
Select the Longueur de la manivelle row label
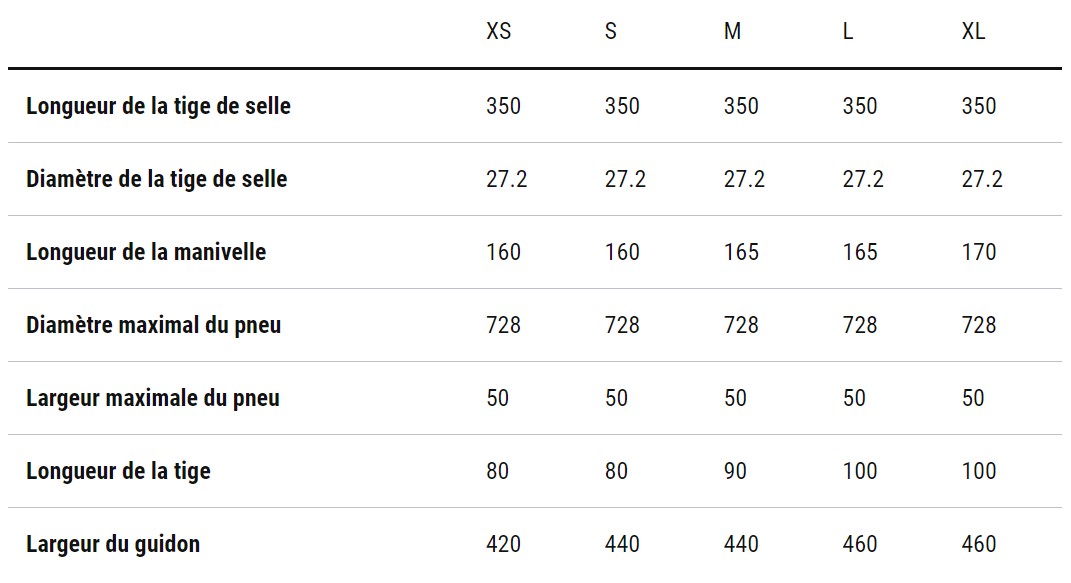click(146, 253)
